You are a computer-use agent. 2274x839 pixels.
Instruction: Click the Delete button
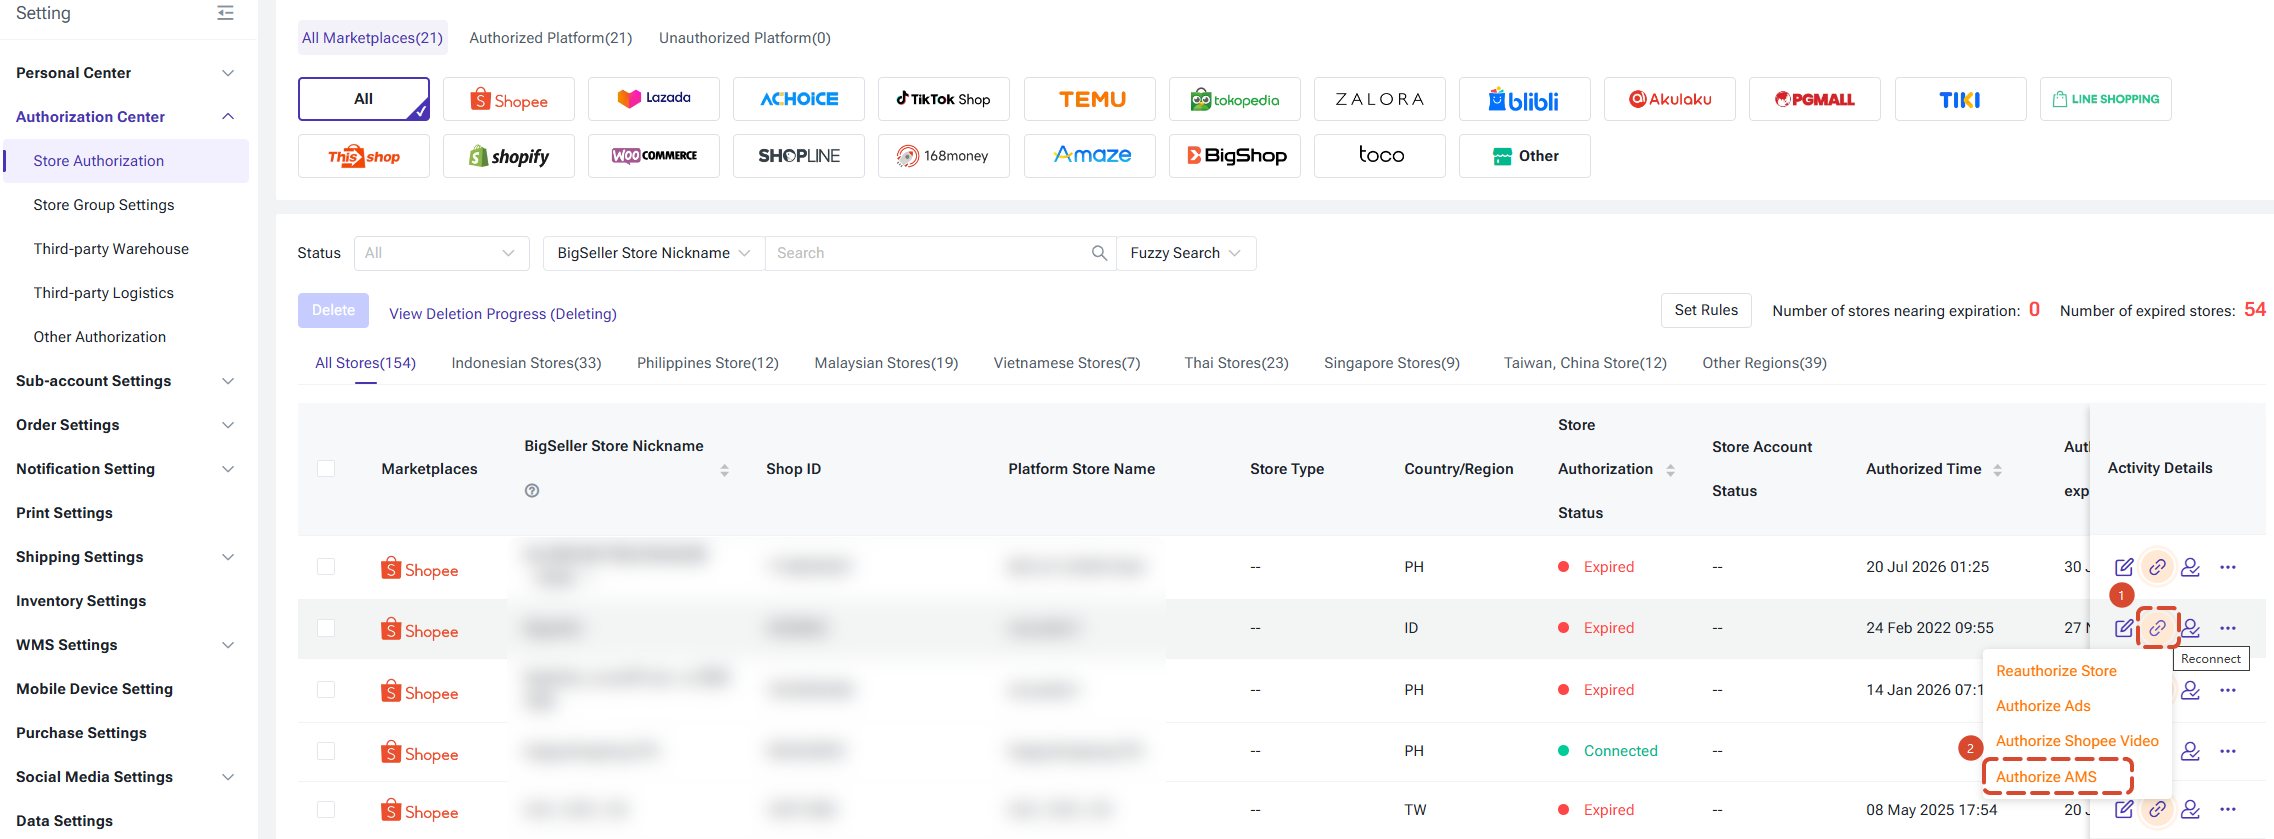coord(333,310)
